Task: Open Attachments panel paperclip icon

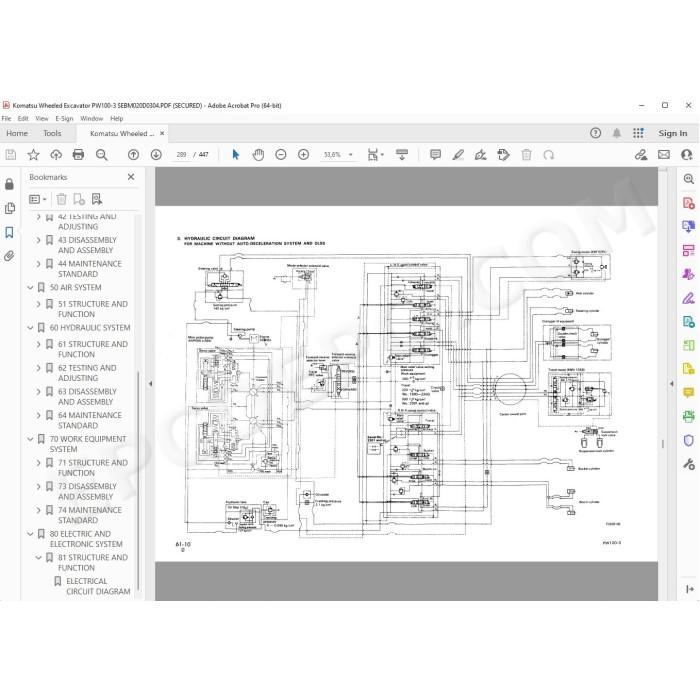Action: tap(9, 256)
